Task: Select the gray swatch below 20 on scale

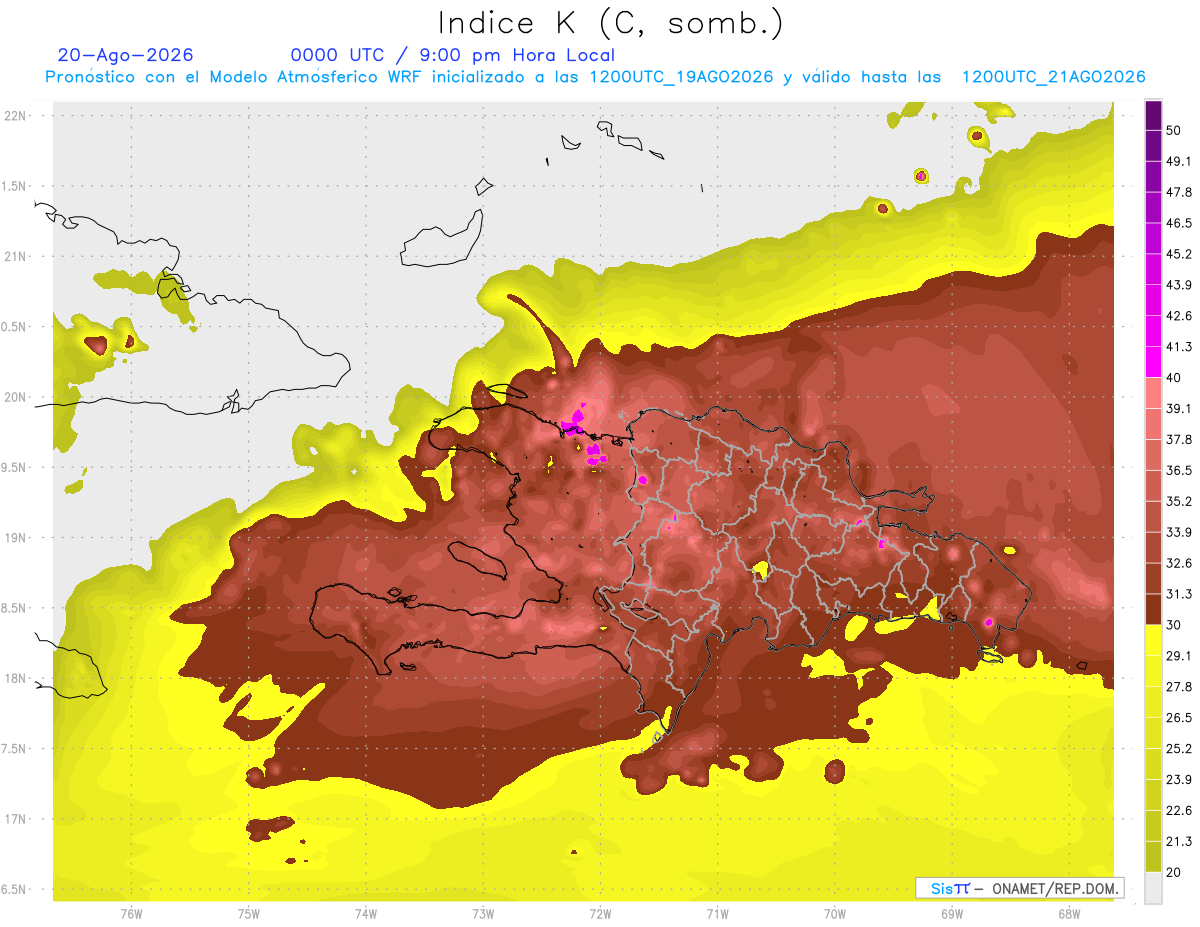Action: click(1153, 887)
